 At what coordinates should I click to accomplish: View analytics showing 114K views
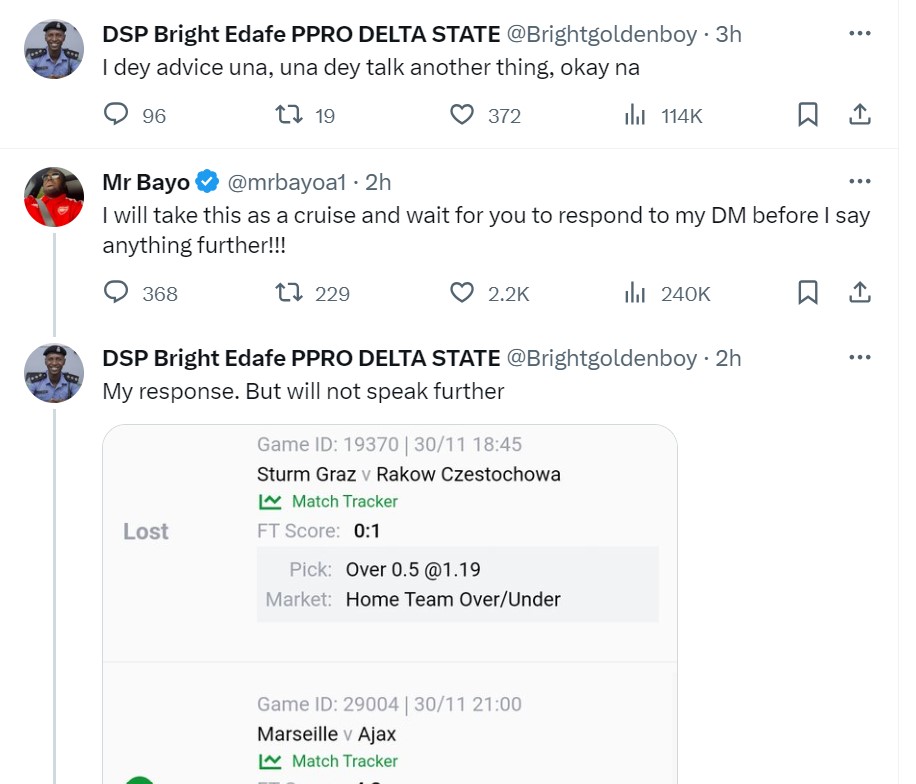pos(635,115)
